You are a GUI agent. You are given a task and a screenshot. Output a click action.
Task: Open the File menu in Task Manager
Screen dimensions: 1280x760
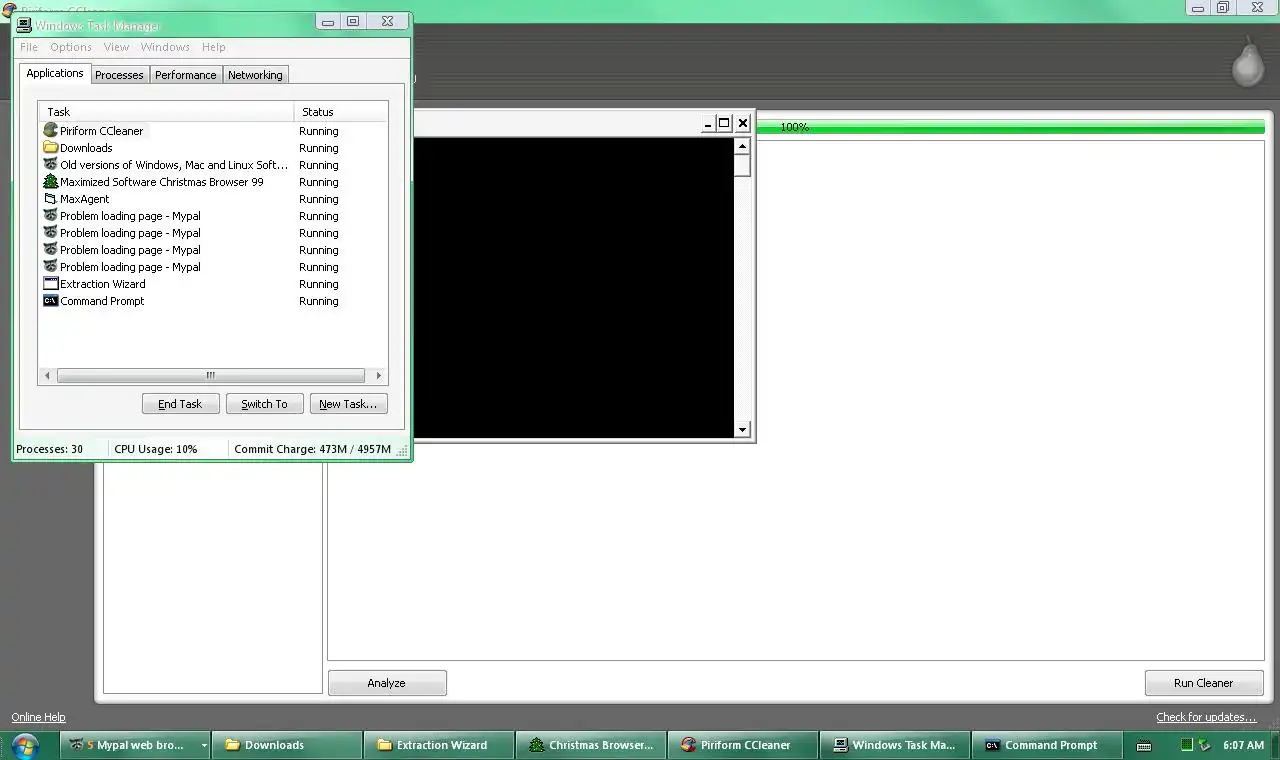pos(29,47)
